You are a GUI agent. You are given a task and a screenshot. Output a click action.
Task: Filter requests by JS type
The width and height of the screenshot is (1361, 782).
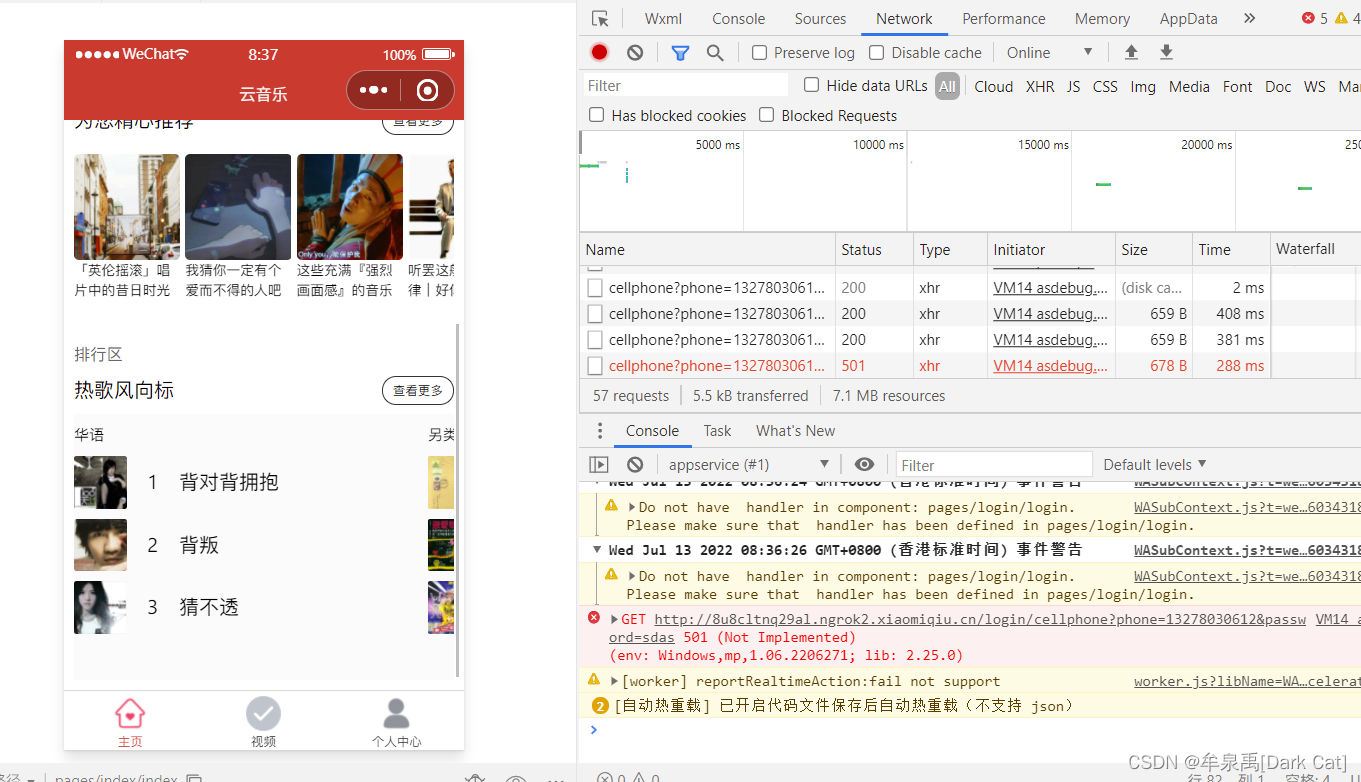point(1073,87)
